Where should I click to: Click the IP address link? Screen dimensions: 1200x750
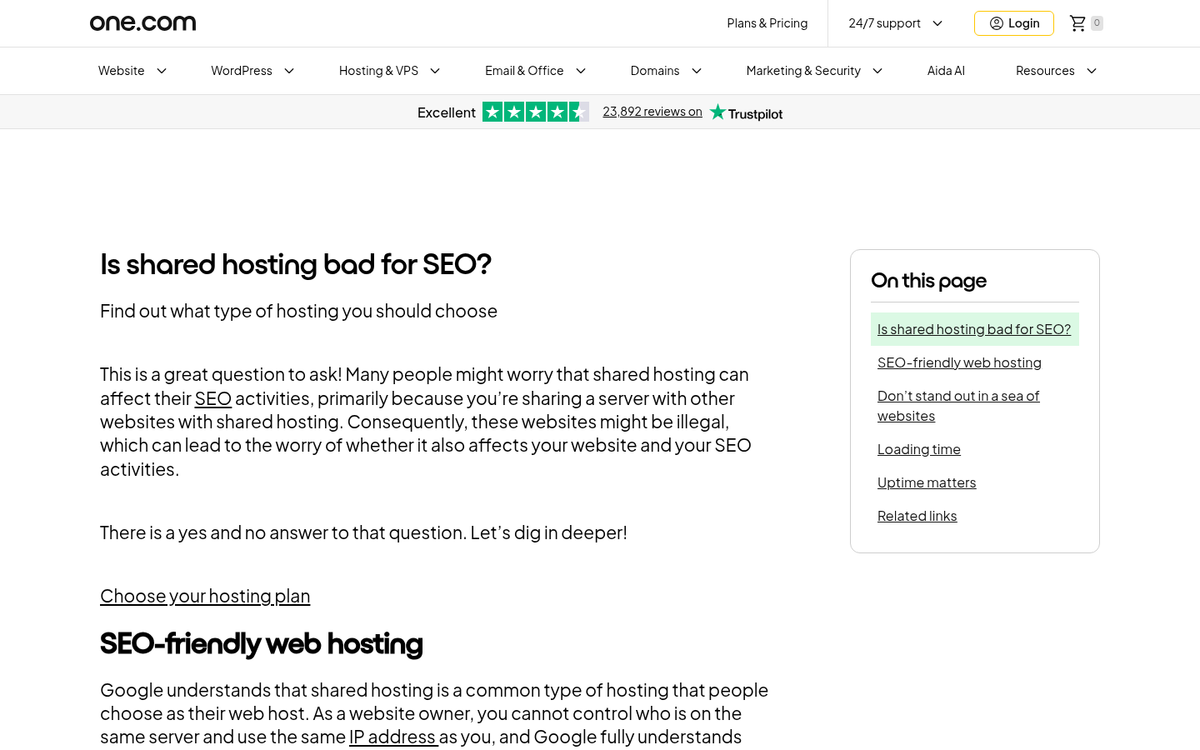coord(392,736)
